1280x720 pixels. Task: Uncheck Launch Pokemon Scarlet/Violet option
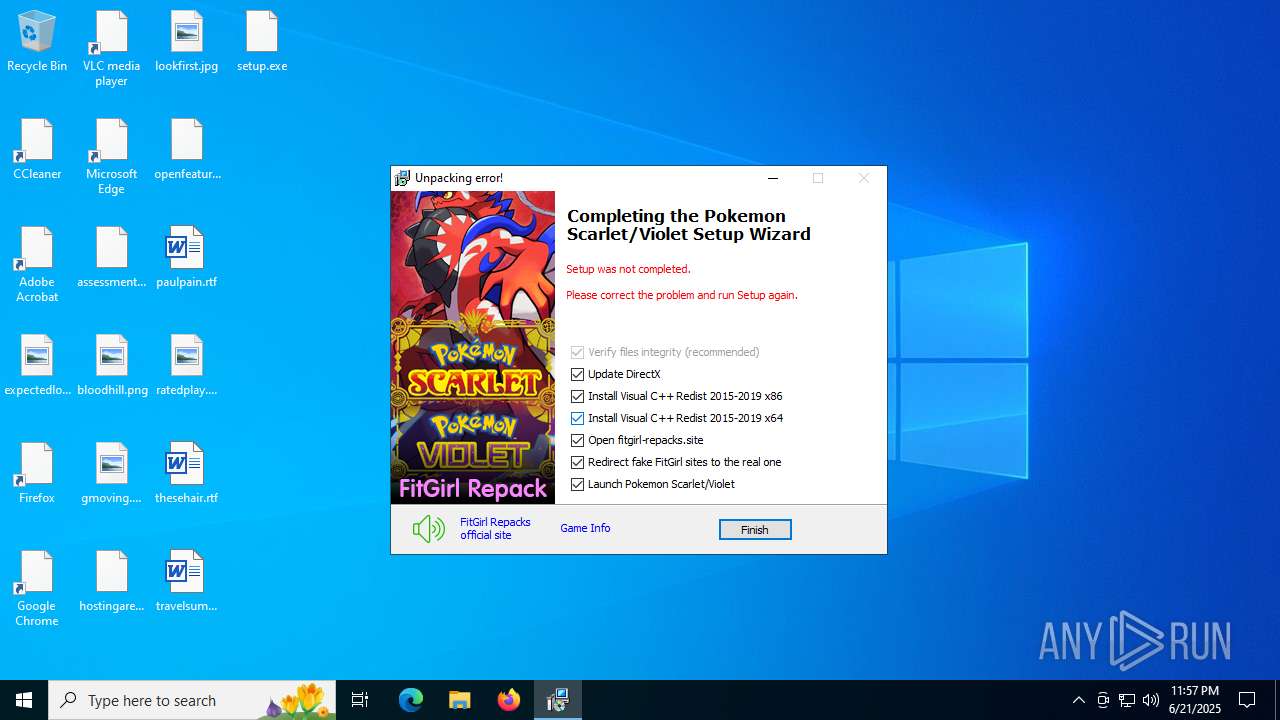click(x=577, y=484)
